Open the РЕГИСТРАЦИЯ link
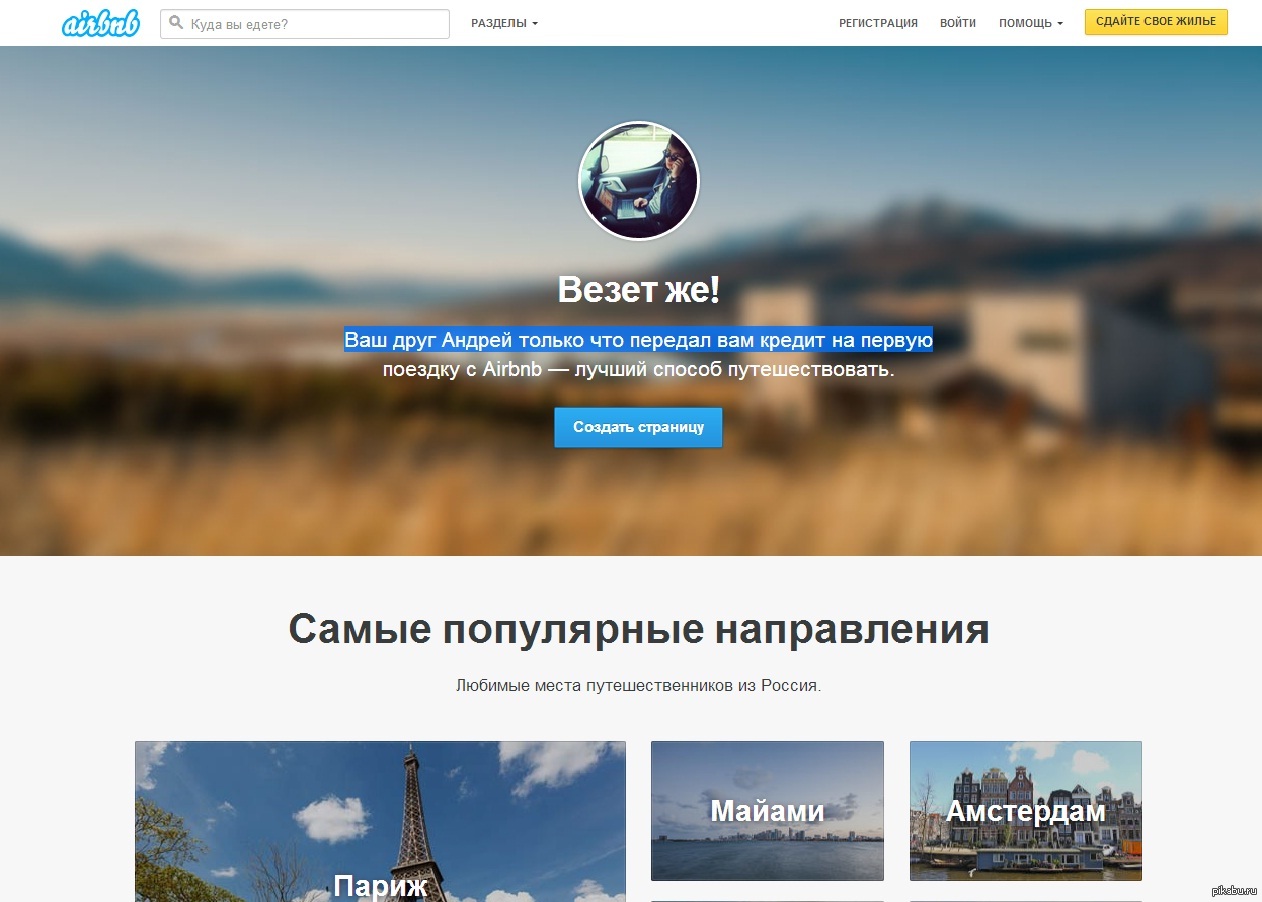This screenshot has height=902, width=1262. pyautogui.click(x=878, y=23)
